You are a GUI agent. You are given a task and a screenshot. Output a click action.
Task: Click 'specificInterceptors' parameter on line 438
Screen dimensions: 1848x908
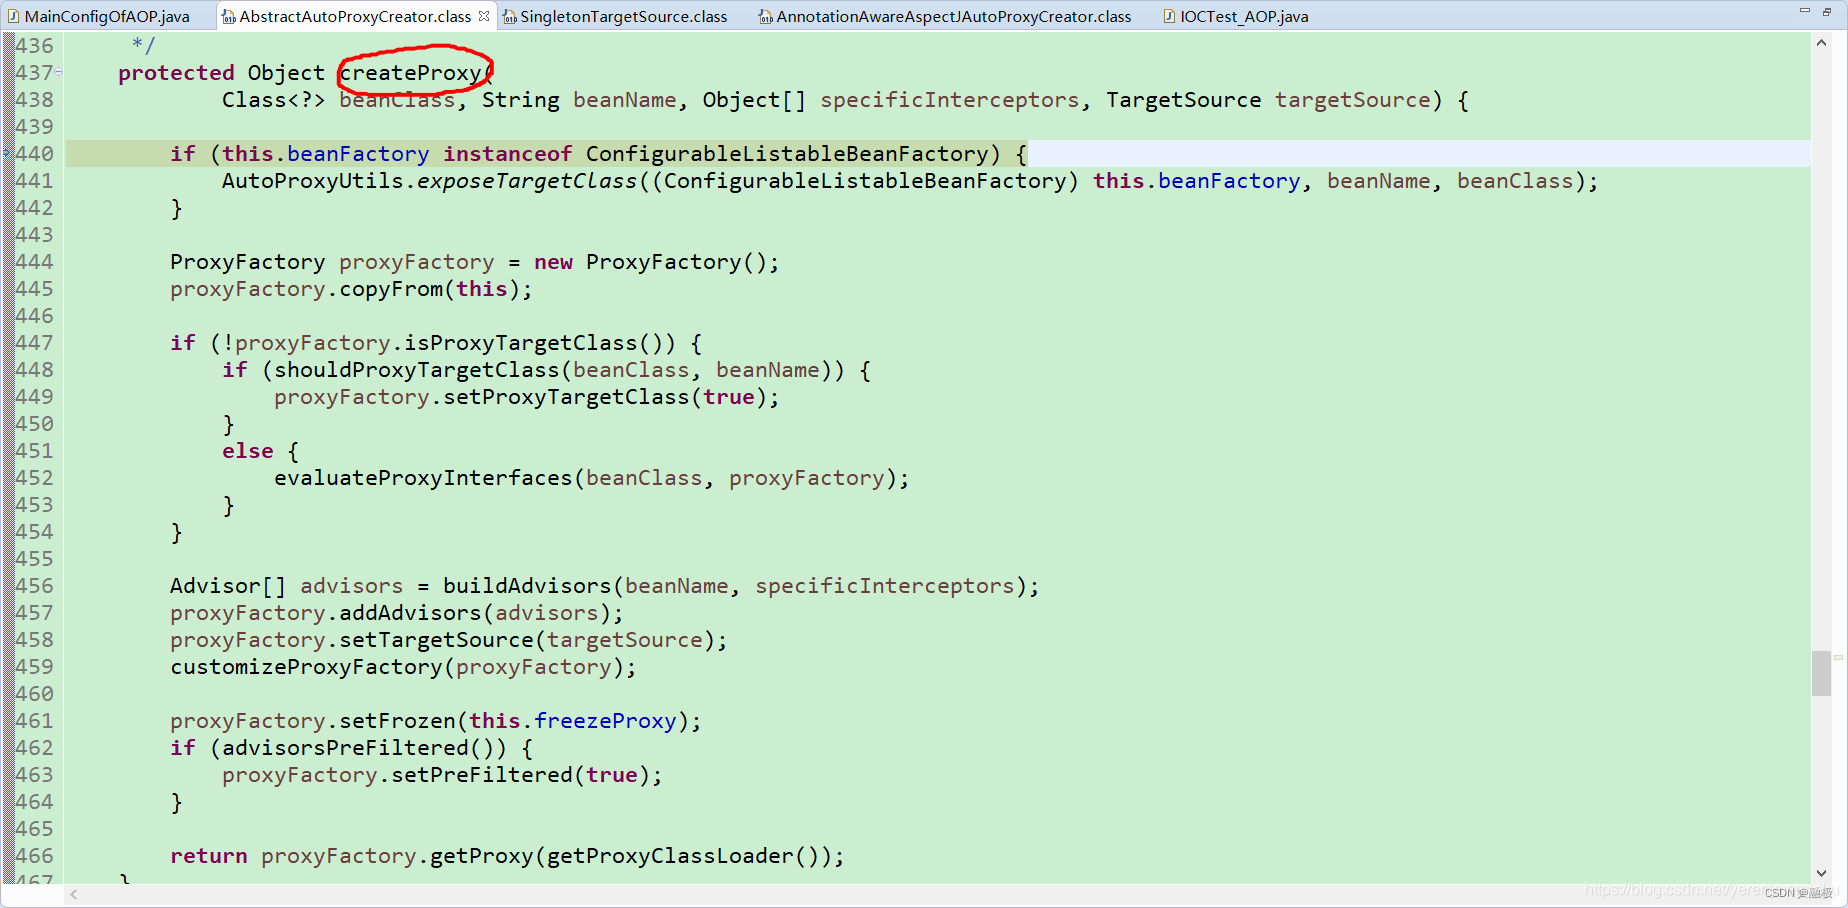click(x=950, y=100)
